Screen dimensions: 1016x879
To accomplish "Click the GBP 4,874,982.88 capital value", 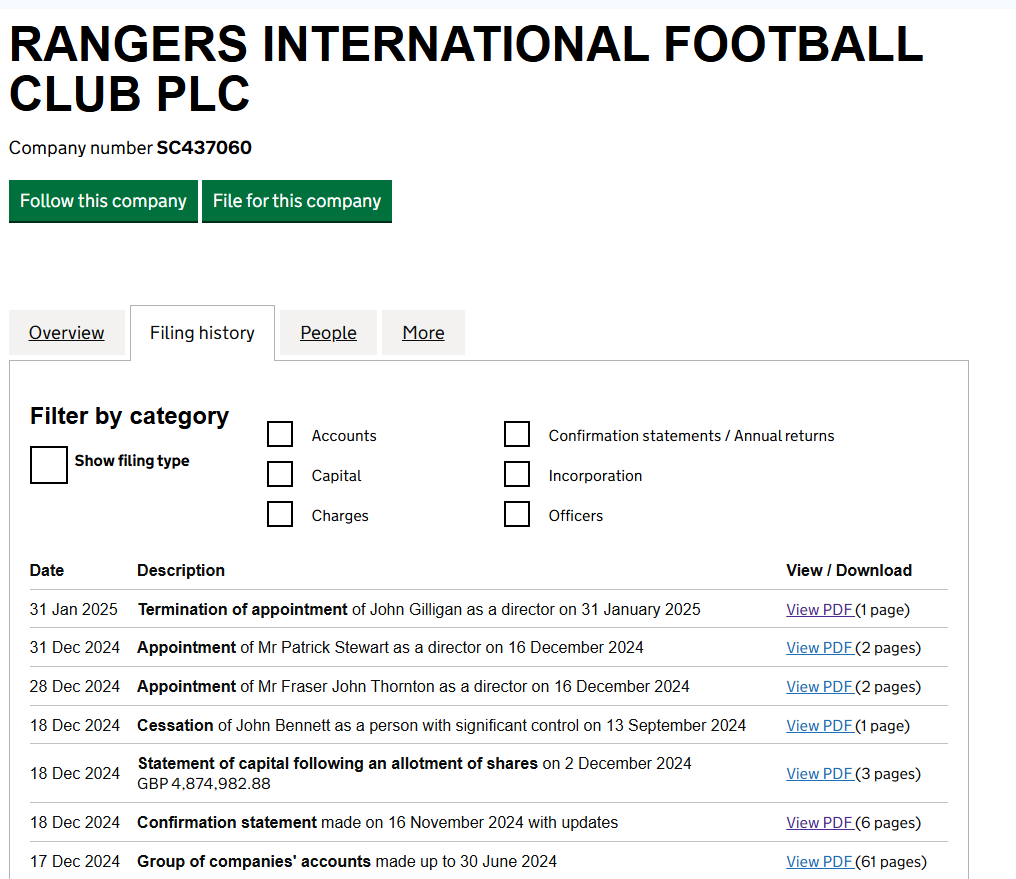I will coord(203,784).
